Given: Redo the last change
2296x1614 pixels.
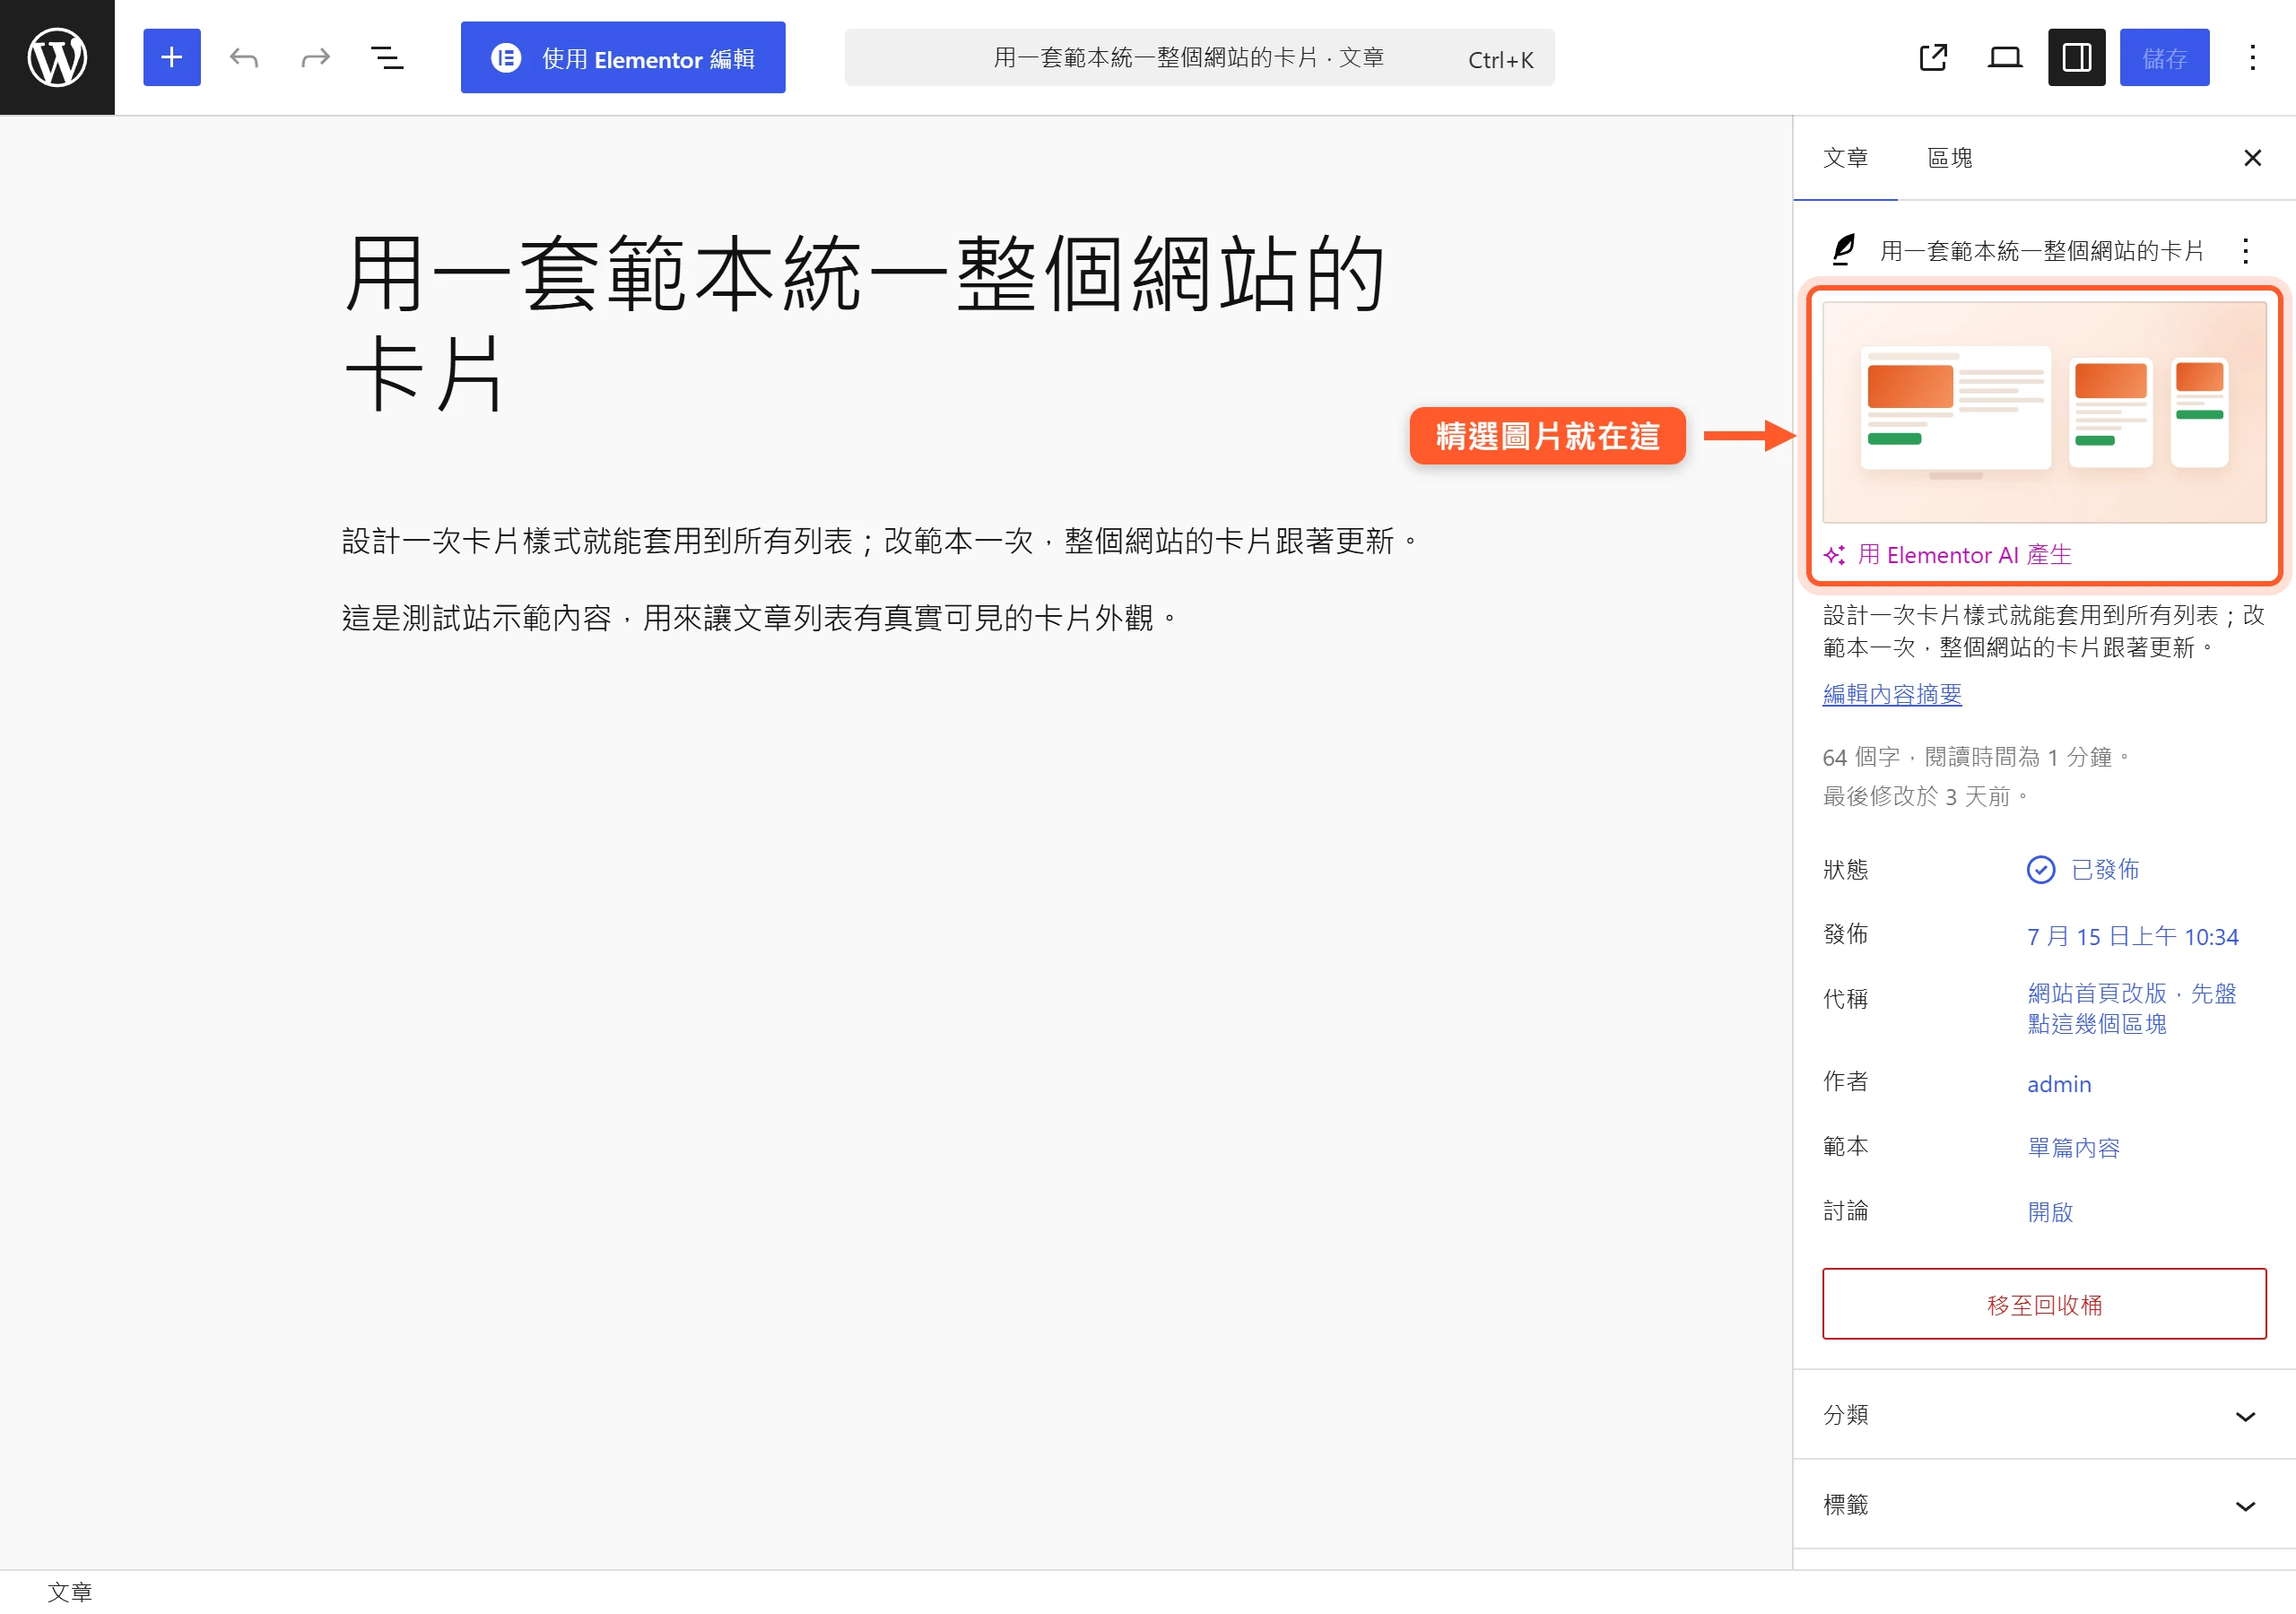Looking at the screenshot, I should pos(316,57).
